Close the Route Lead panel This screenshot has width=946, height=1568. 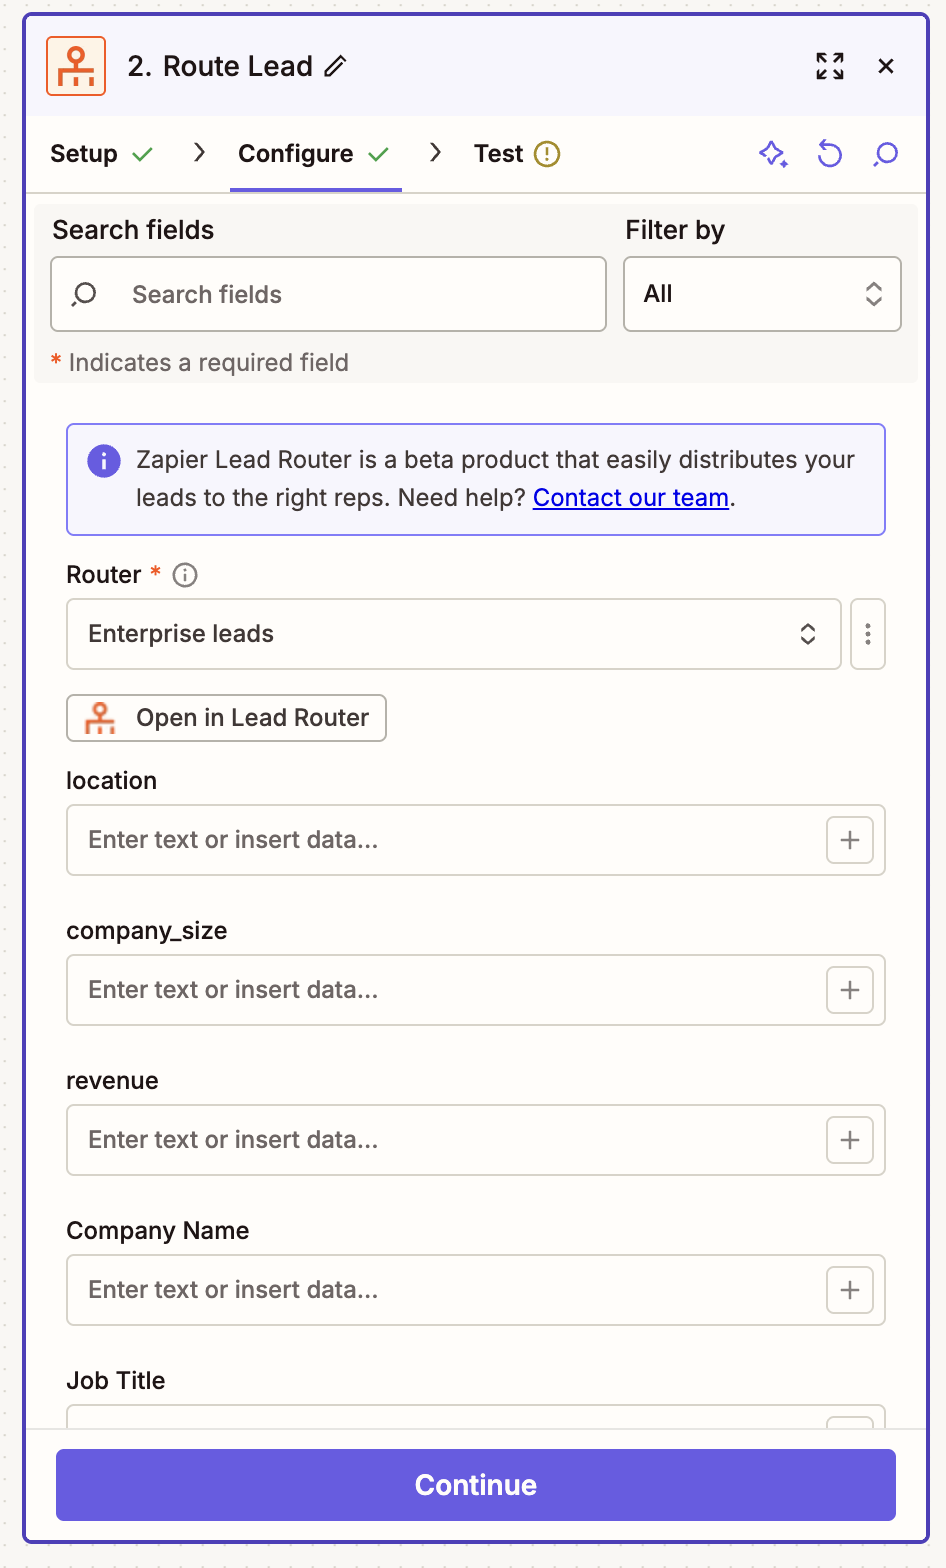coord(886,66)
